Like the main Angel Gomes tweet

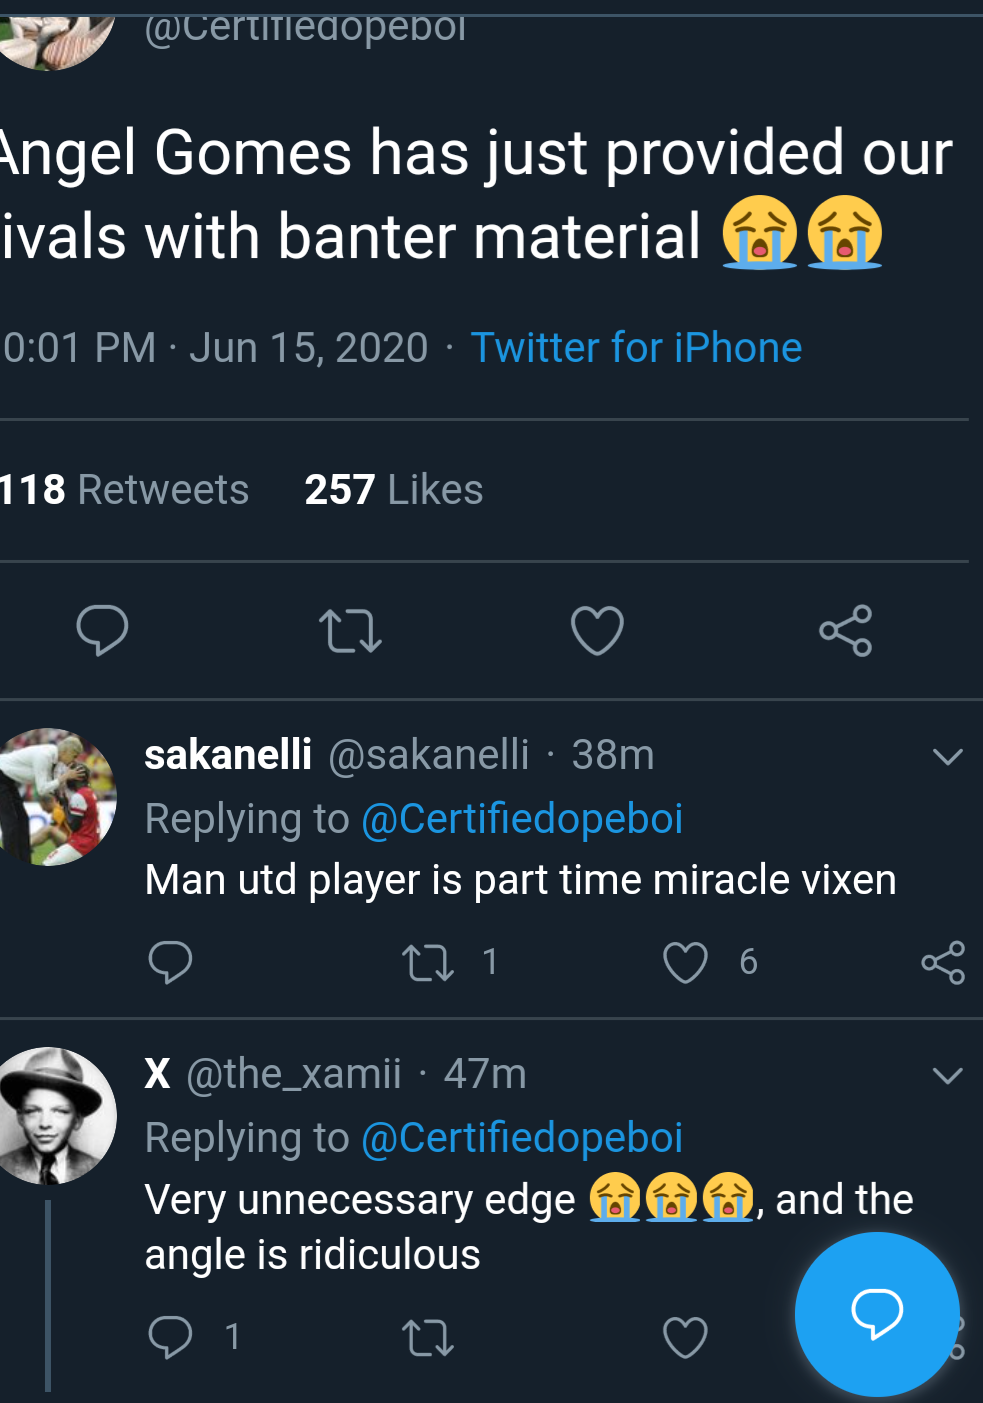pos(597,631)
